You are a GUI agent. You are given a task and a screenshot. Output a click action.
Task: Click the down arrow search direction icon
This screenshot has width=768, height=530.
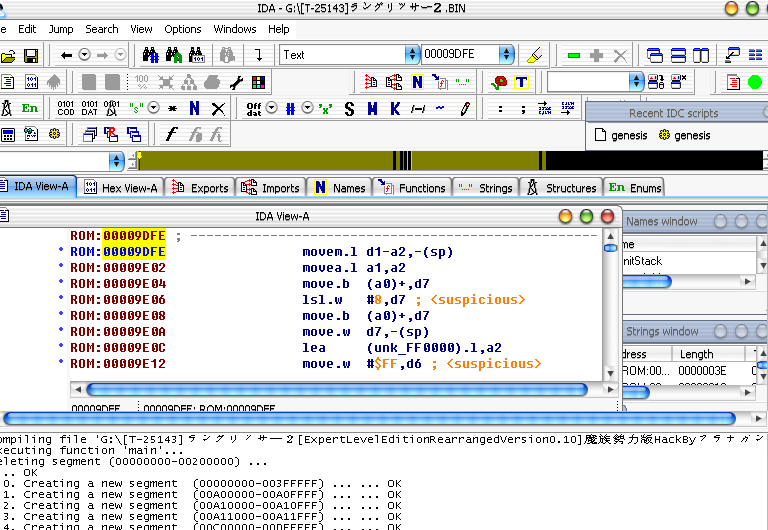pyautogui.click(x=259, y=55)
